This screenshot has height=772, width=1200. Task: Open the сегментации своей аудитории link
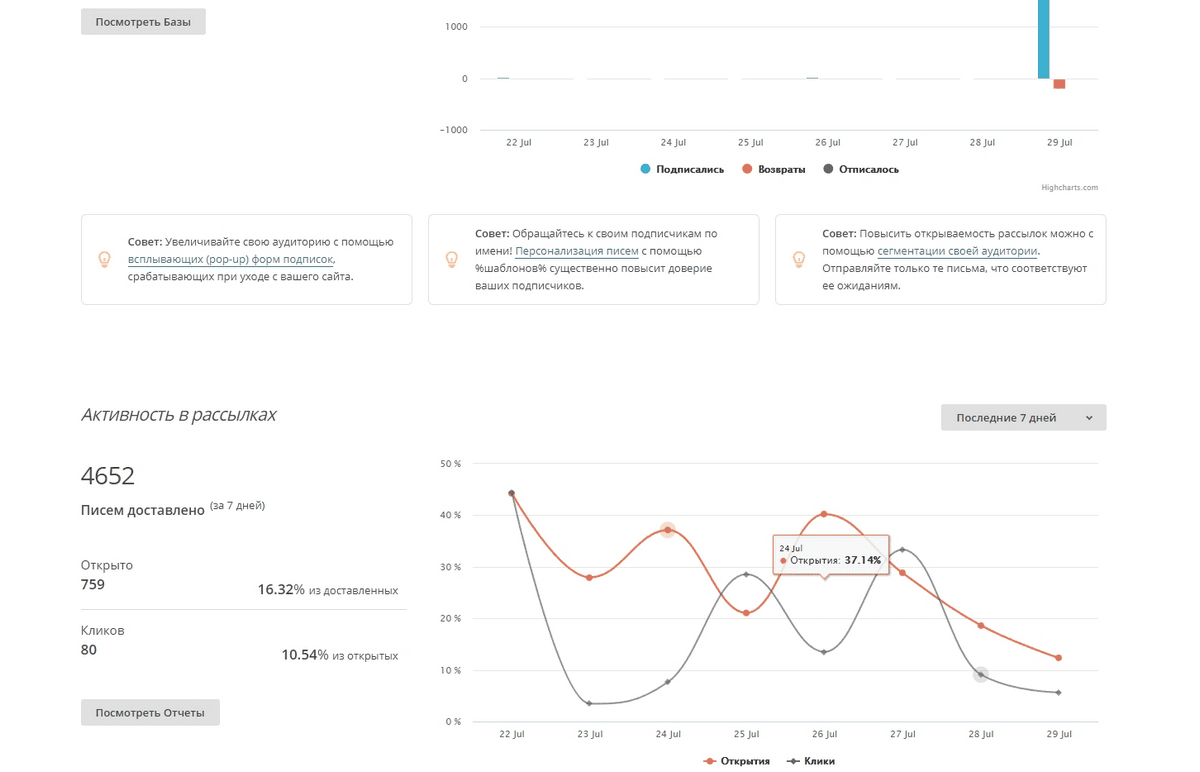957,251
